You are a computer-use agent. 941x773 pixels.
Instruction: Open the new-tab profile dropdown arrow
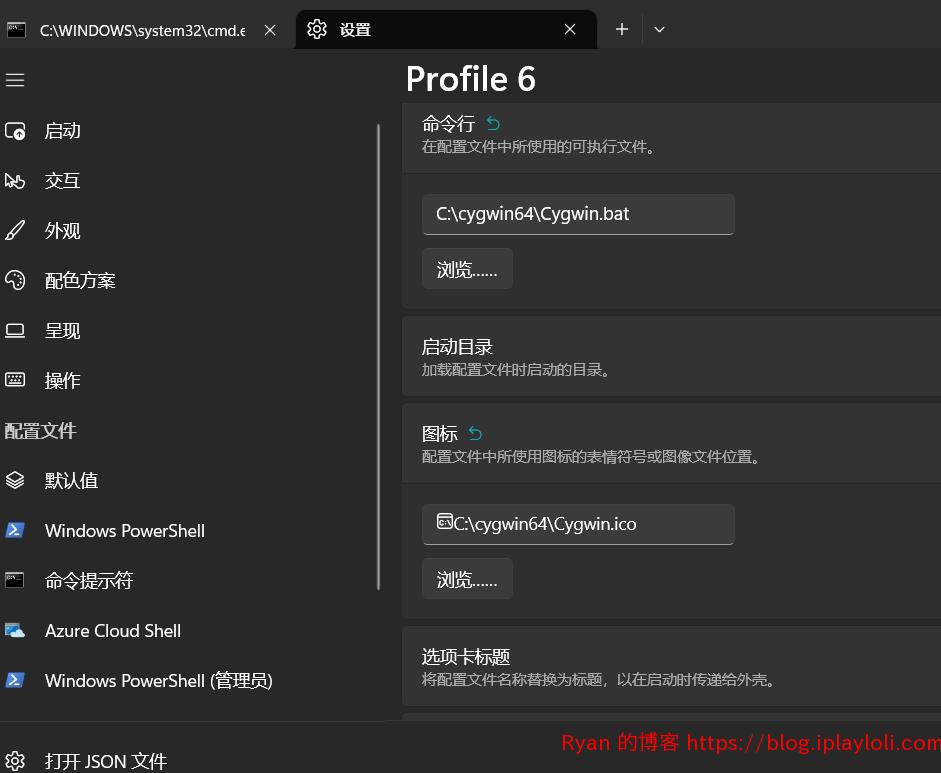(x=659, y=29)
